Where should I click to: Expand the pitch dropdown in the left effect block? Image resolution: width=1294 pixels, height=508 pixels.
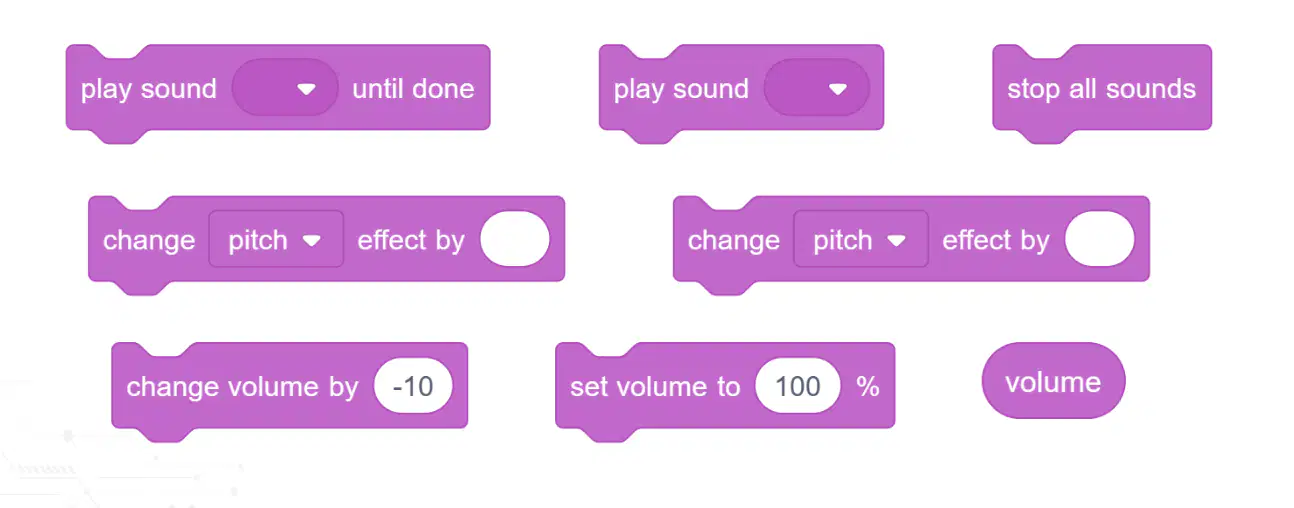[276, 240]
